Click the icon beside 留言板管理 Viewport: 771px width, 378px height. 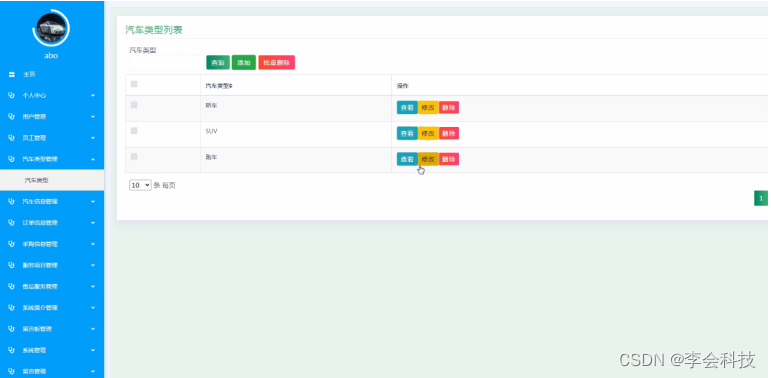coord(12,329)
